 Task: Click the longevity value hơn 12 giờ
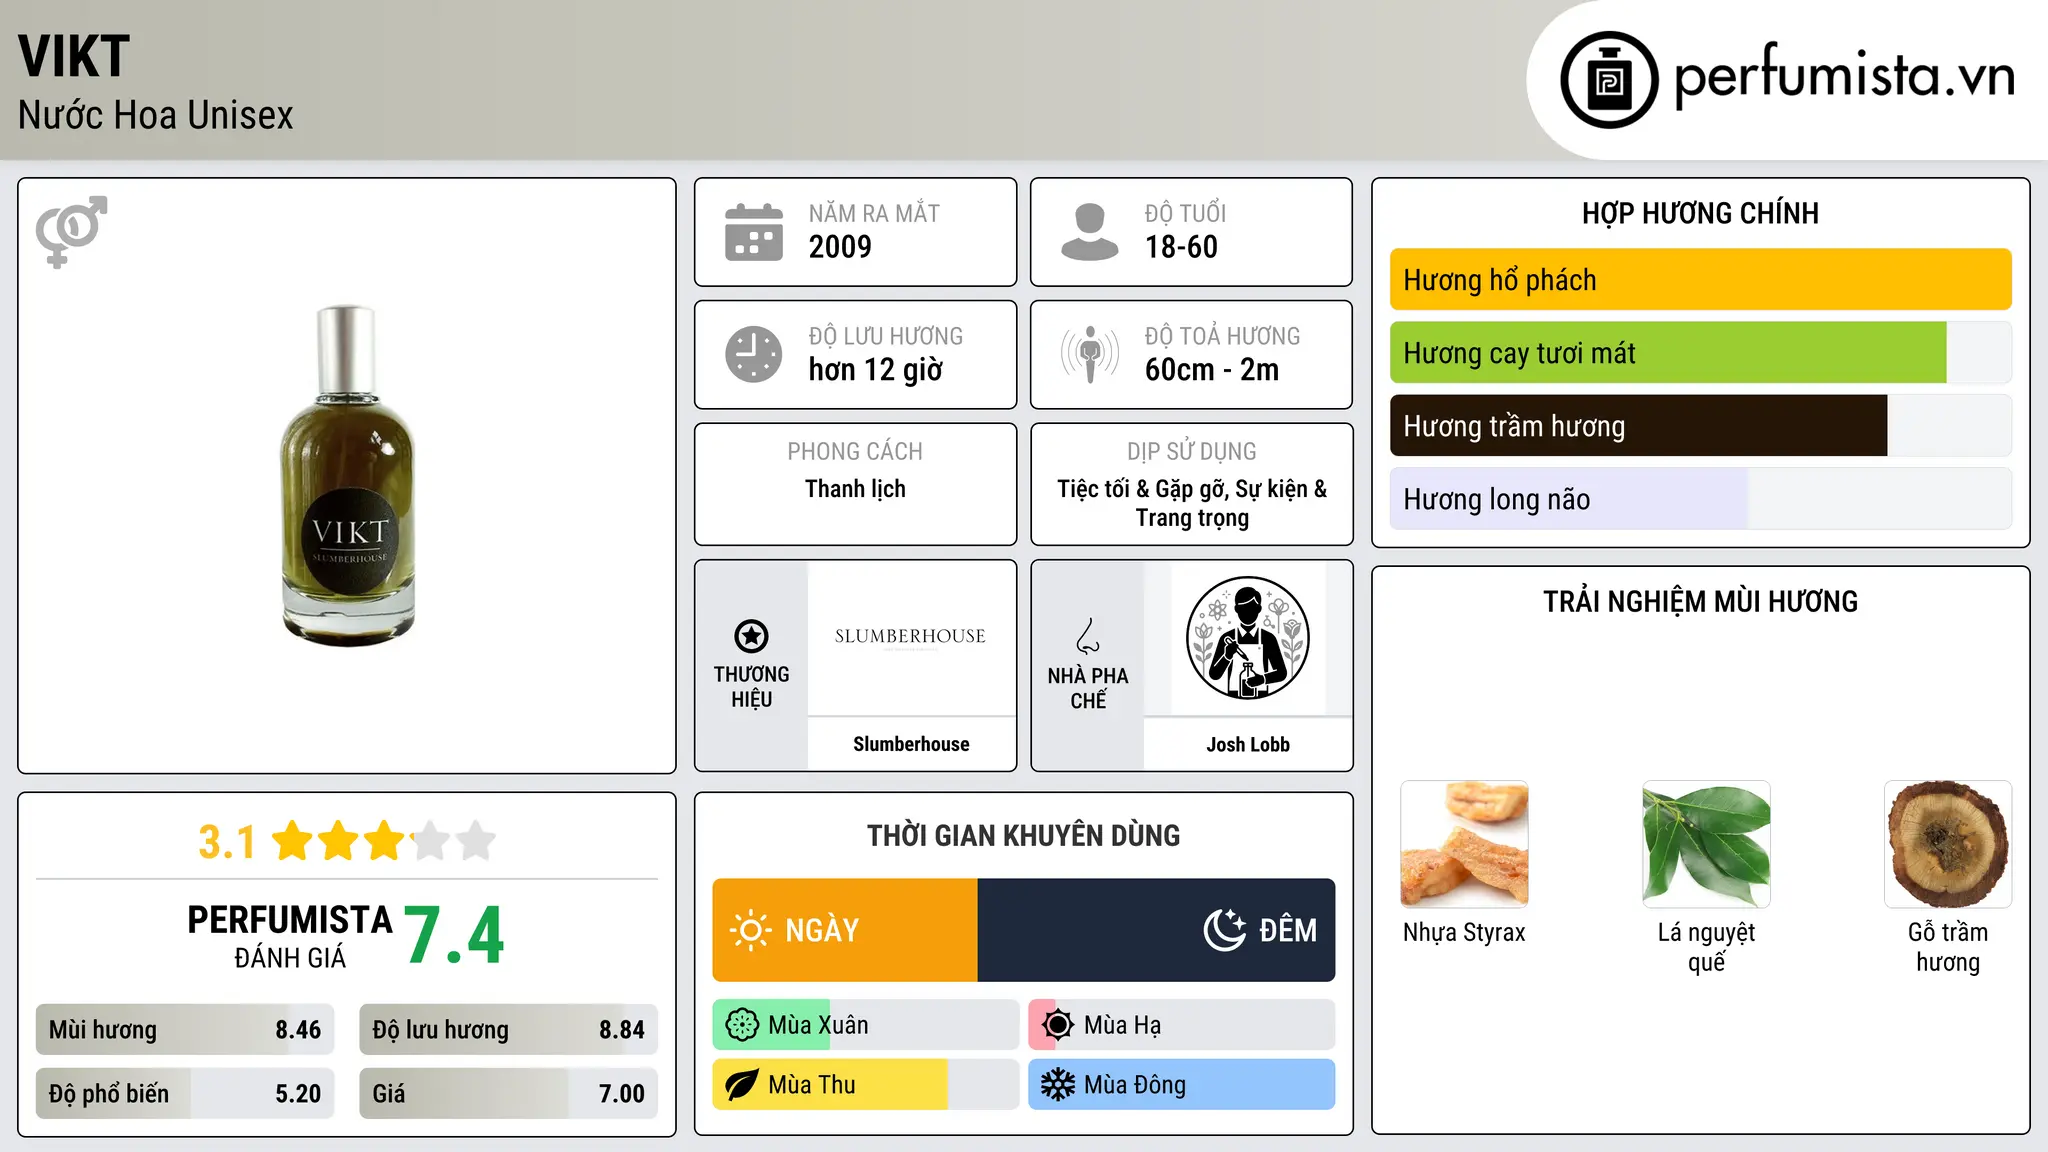pyautogui.click(x=876, y=370)
